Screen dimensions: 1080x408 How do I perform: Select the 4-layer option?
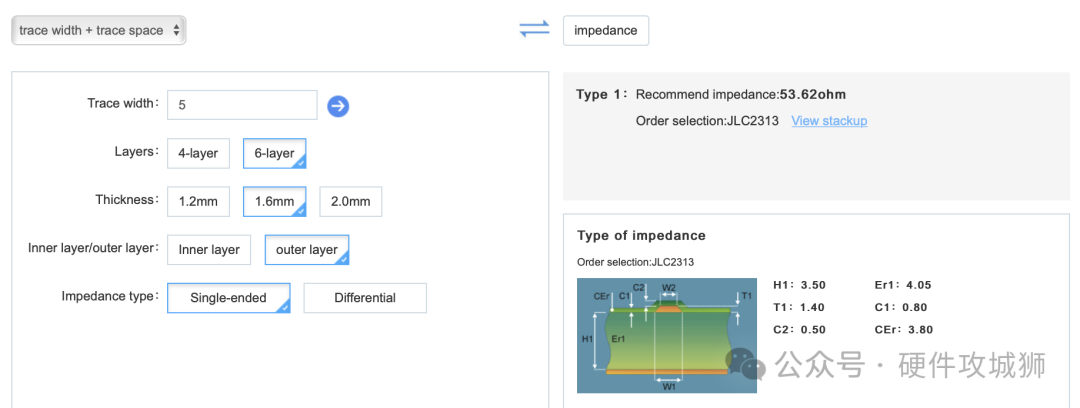[x=198, y=153]
